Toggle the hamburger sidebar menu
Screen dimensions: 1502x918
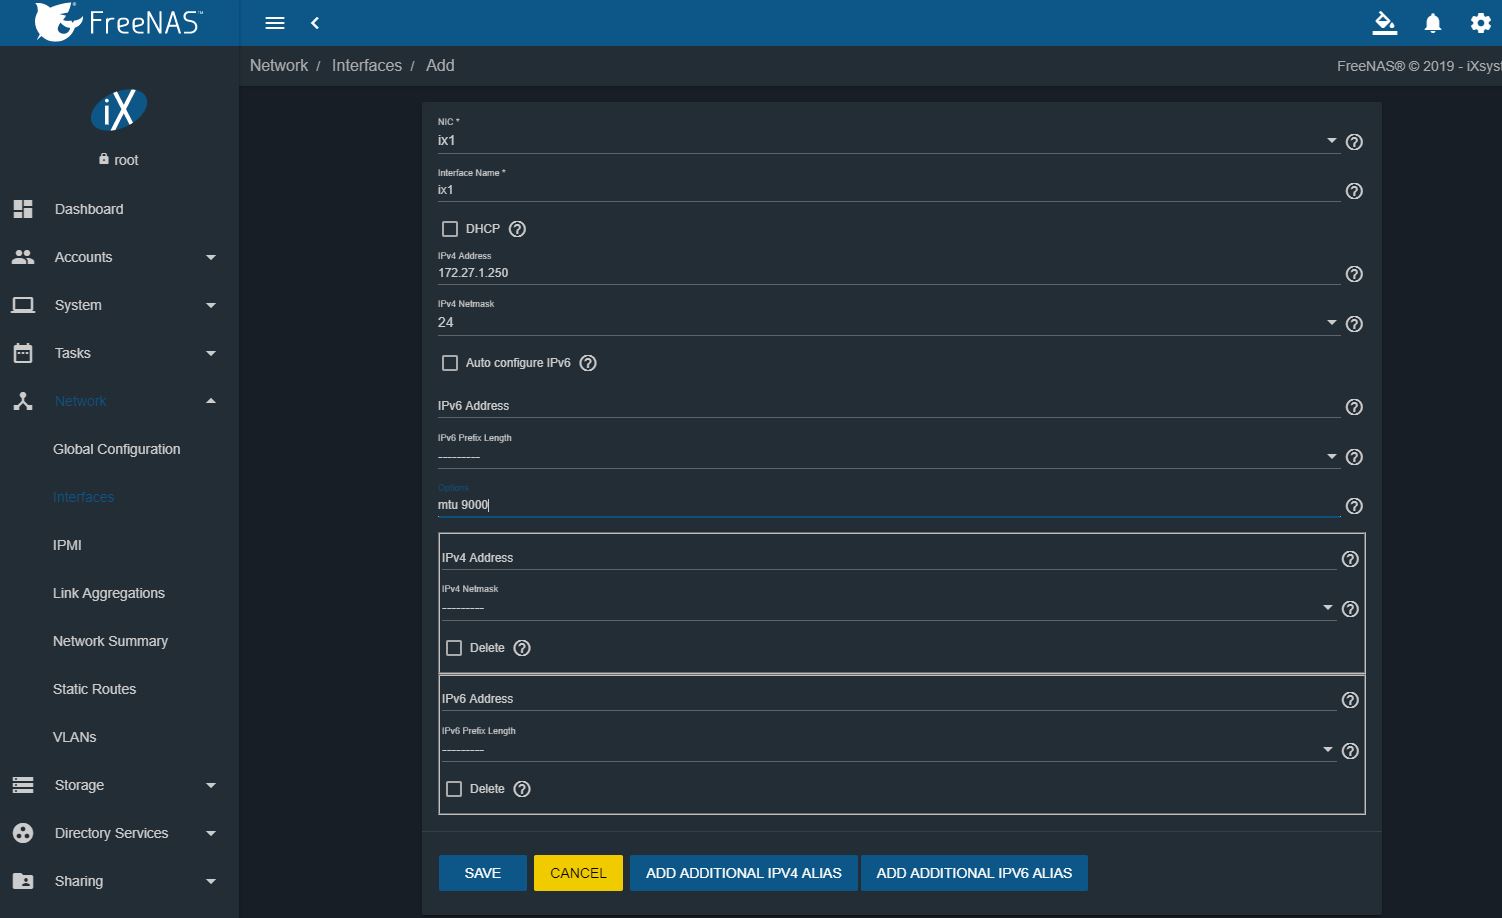point(275,23)
